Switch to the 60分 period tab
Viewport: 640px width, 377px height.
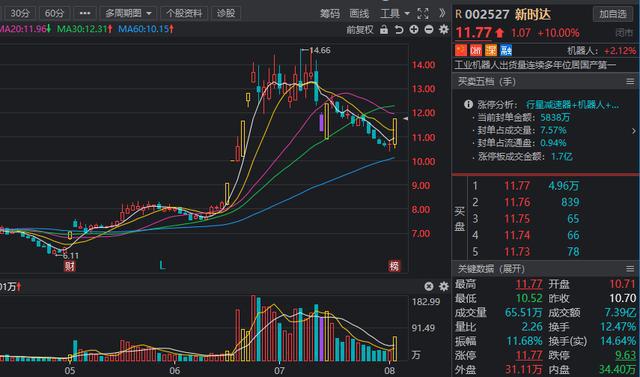pos(54,13)
